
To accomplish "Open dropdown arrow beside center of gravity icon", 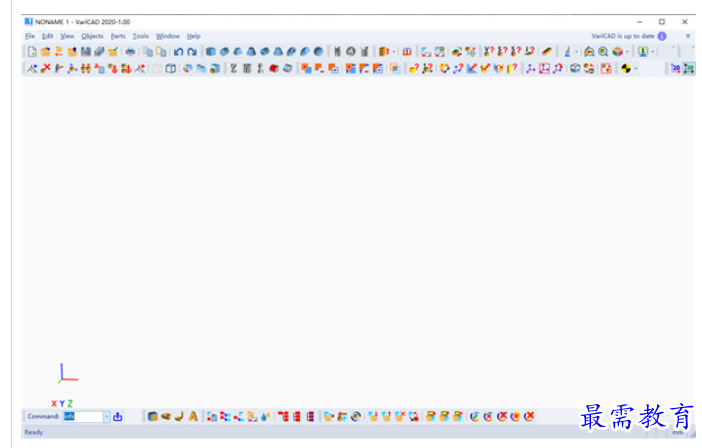I will tap(636, 68).
